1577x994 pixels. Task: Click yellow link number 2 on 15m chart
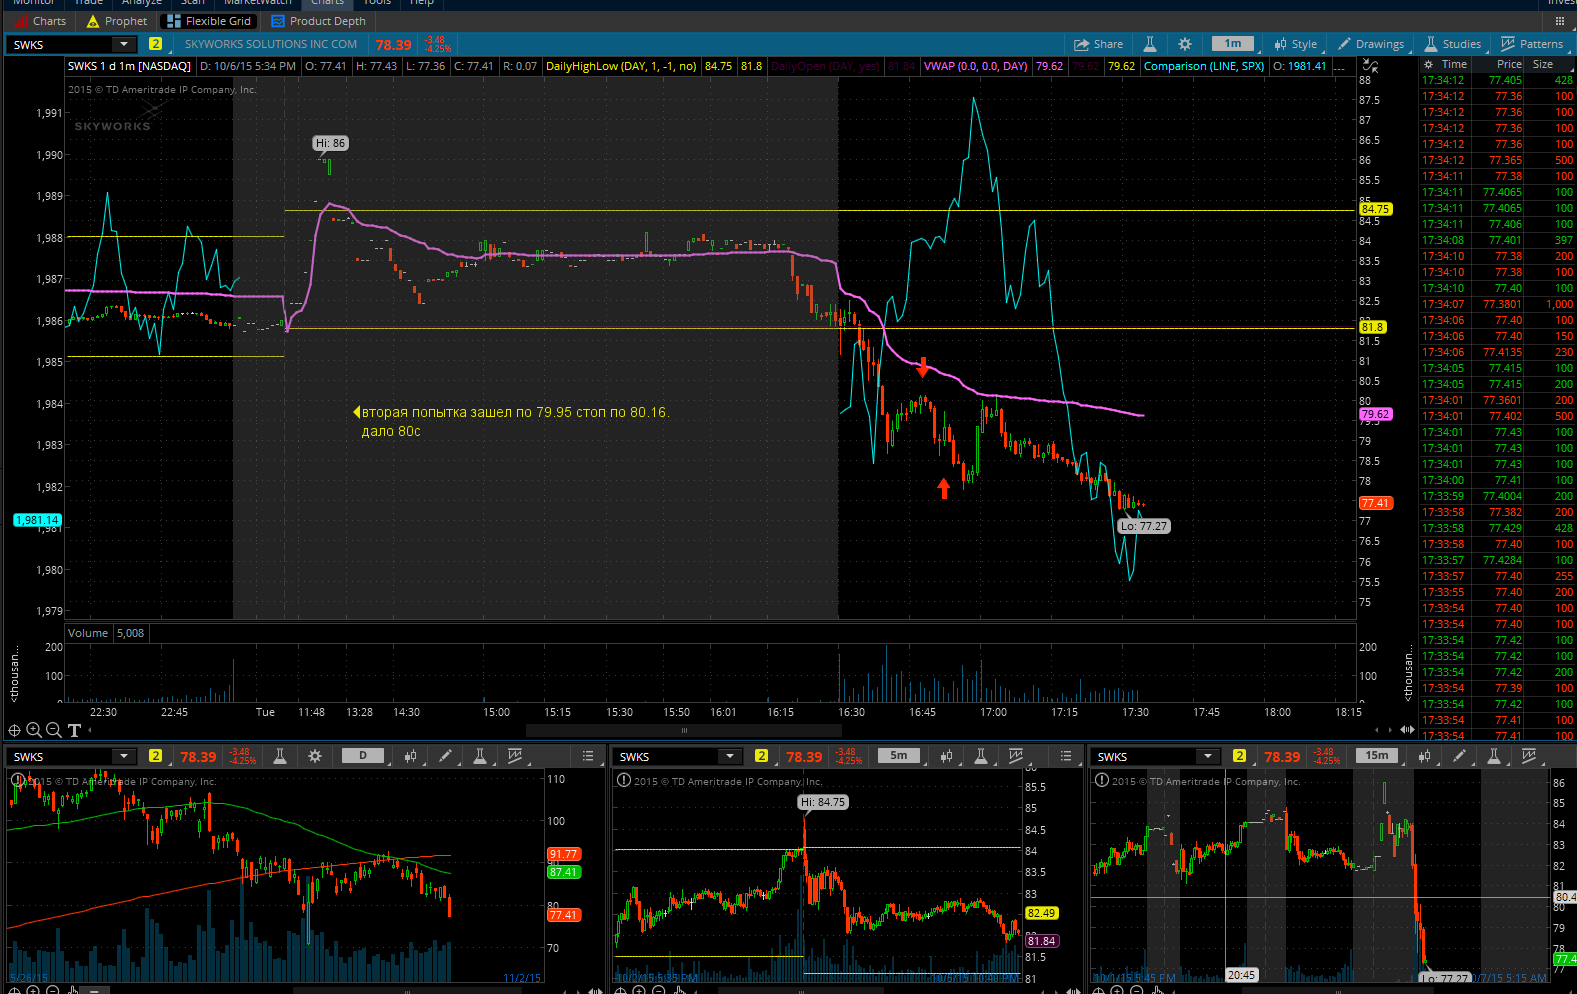tap(1240, 756)
